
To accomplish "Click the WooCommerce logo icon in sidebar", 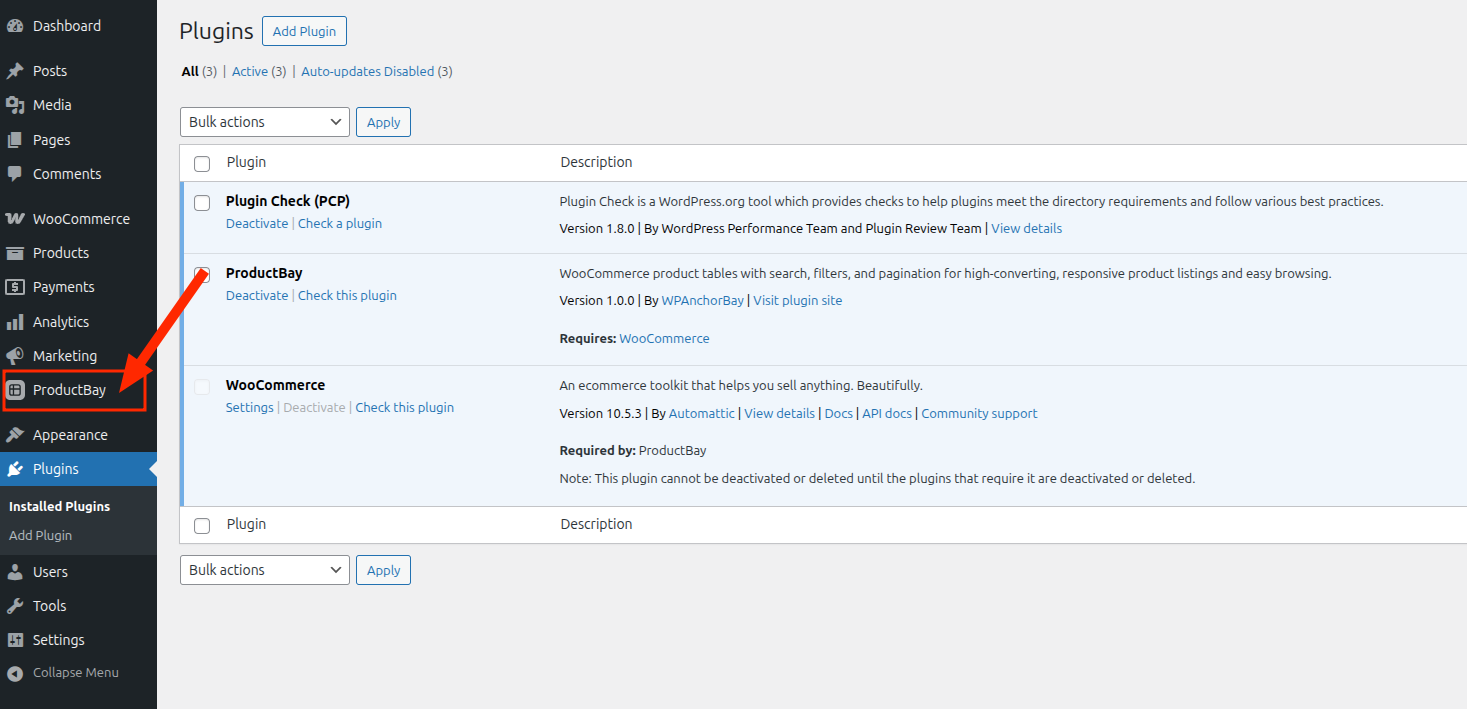I will click(x=15, y=219).
